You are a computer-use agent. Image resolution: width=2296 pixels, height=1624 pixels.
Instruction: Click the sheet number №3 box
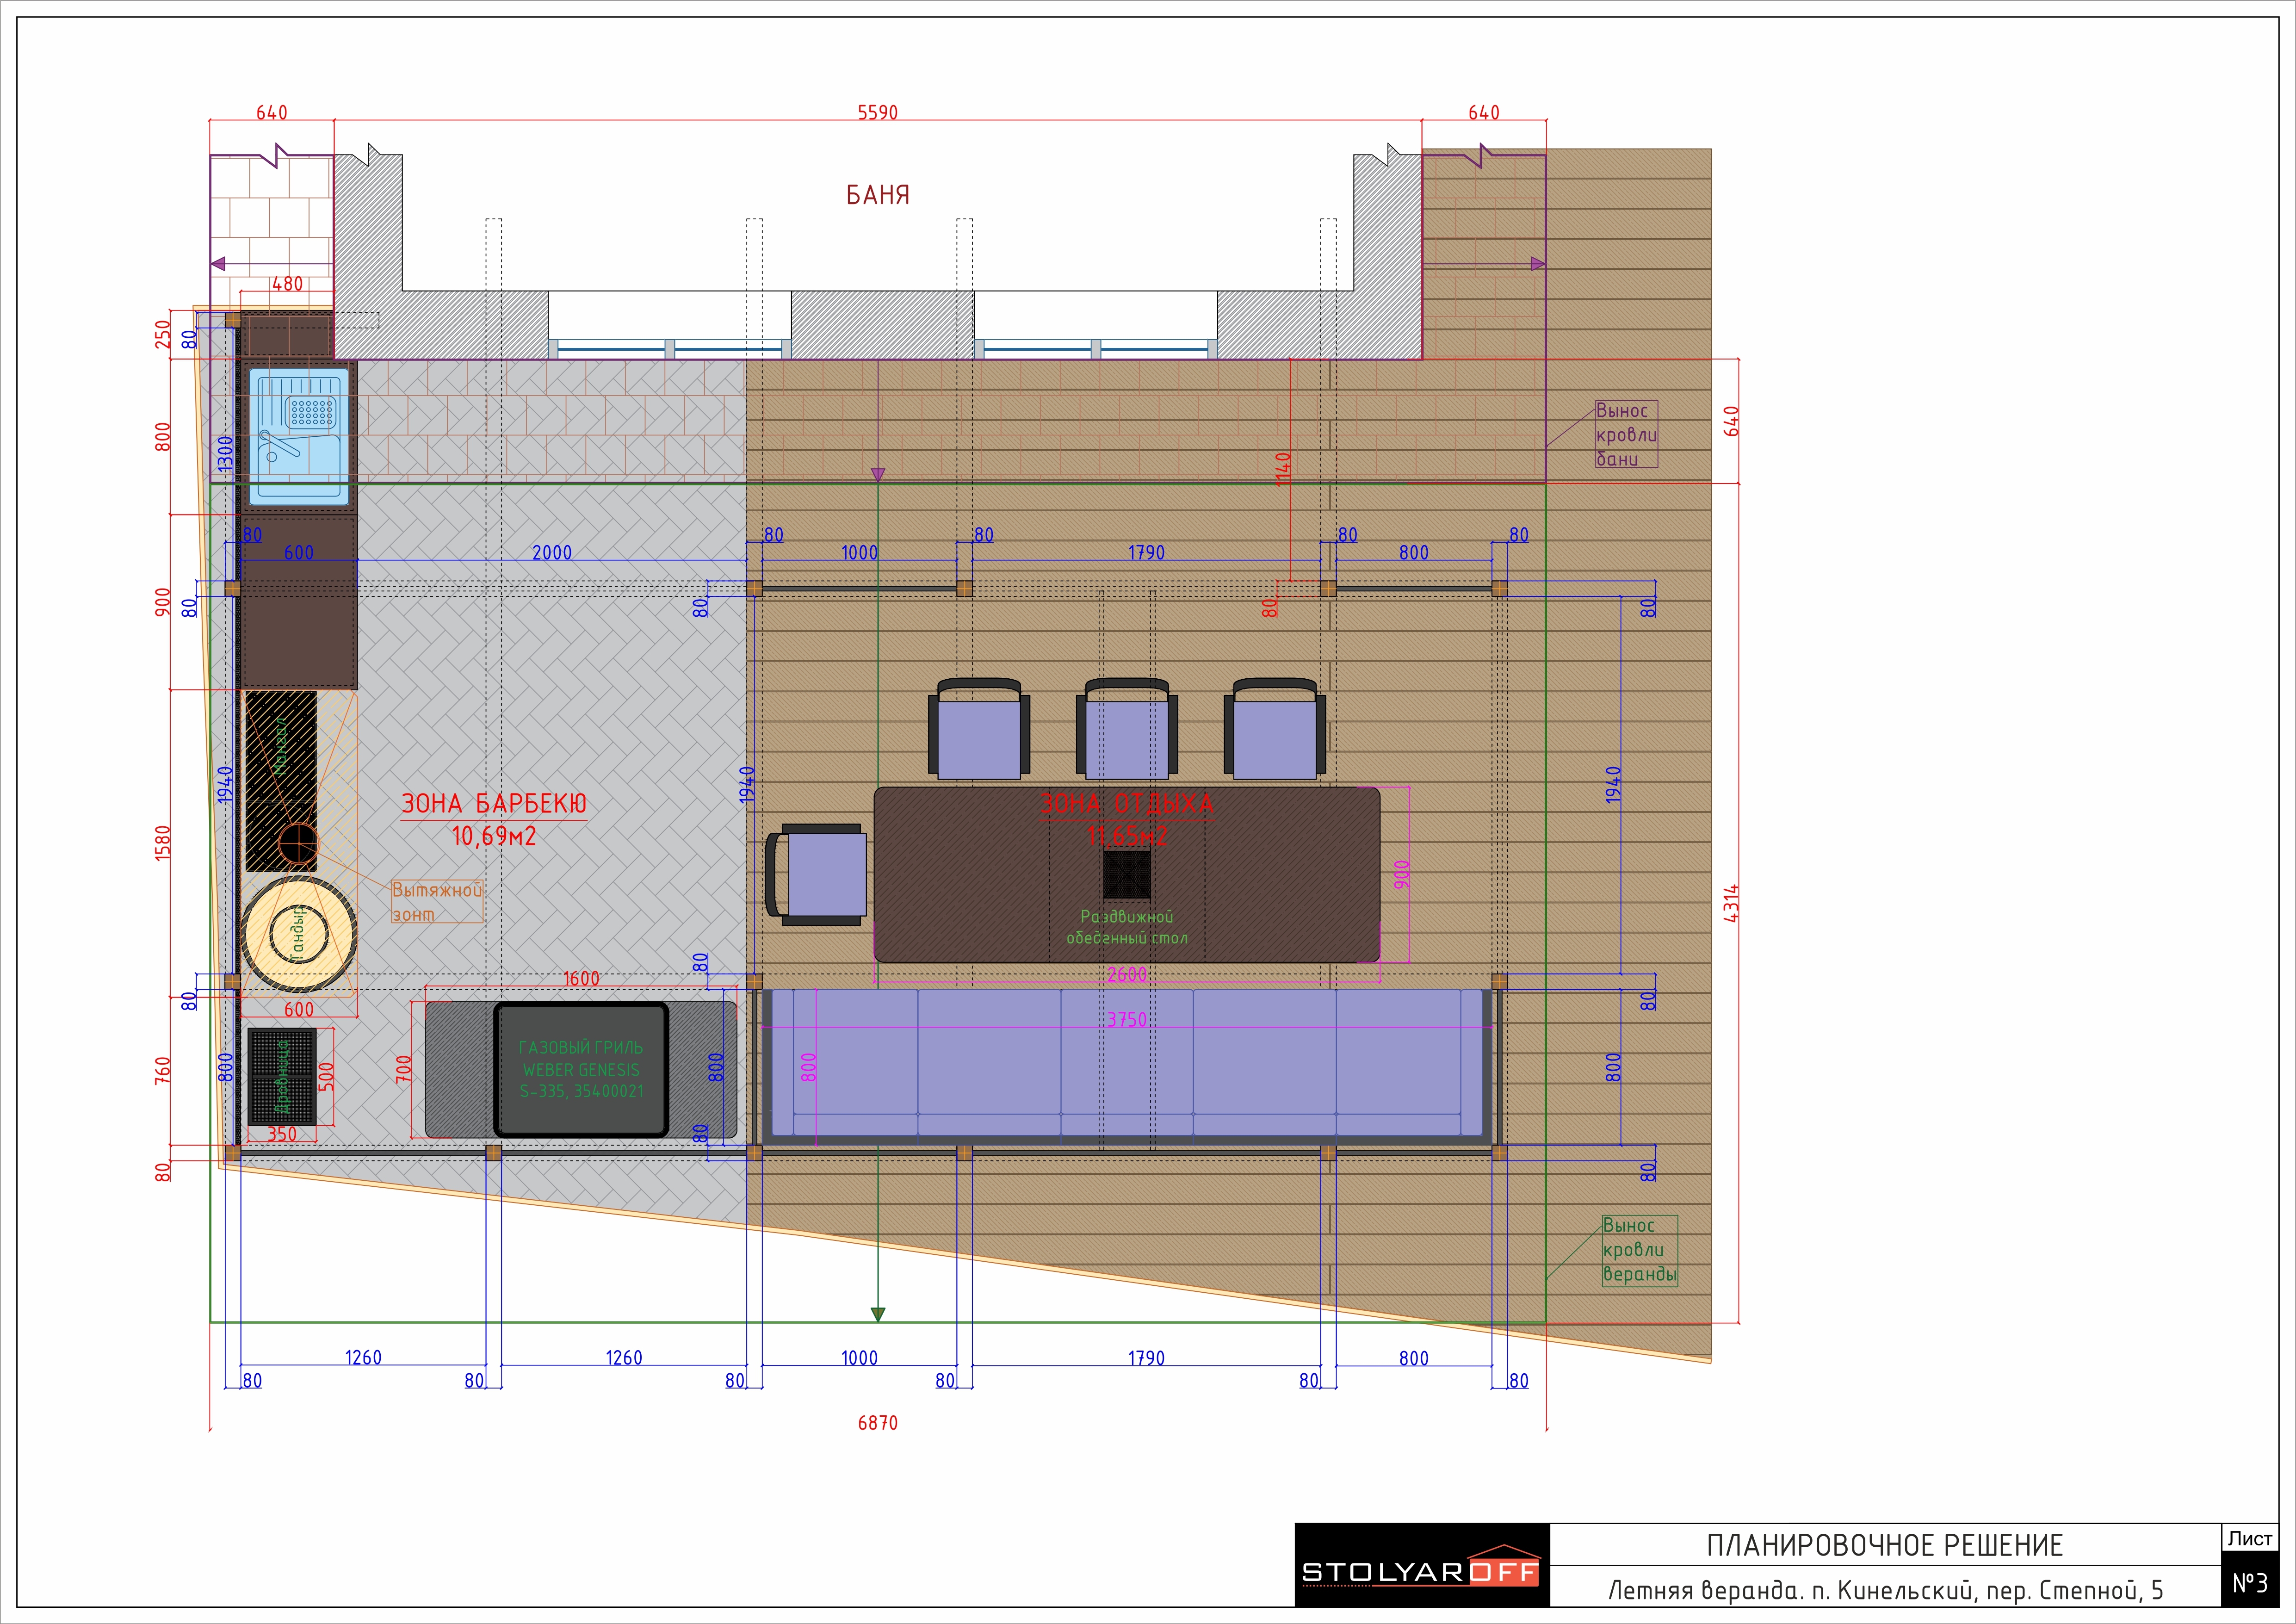click(x=2250, y=1583)
